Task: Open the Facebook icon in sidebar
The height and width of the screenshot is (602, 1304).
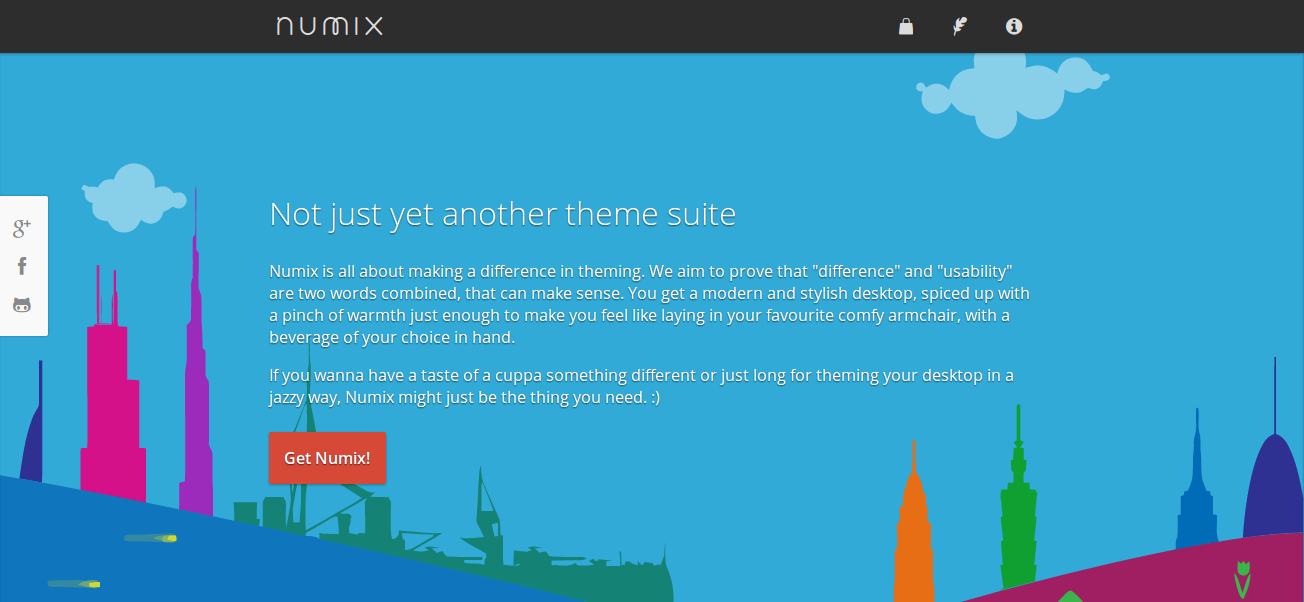Action: coord(21,265)
